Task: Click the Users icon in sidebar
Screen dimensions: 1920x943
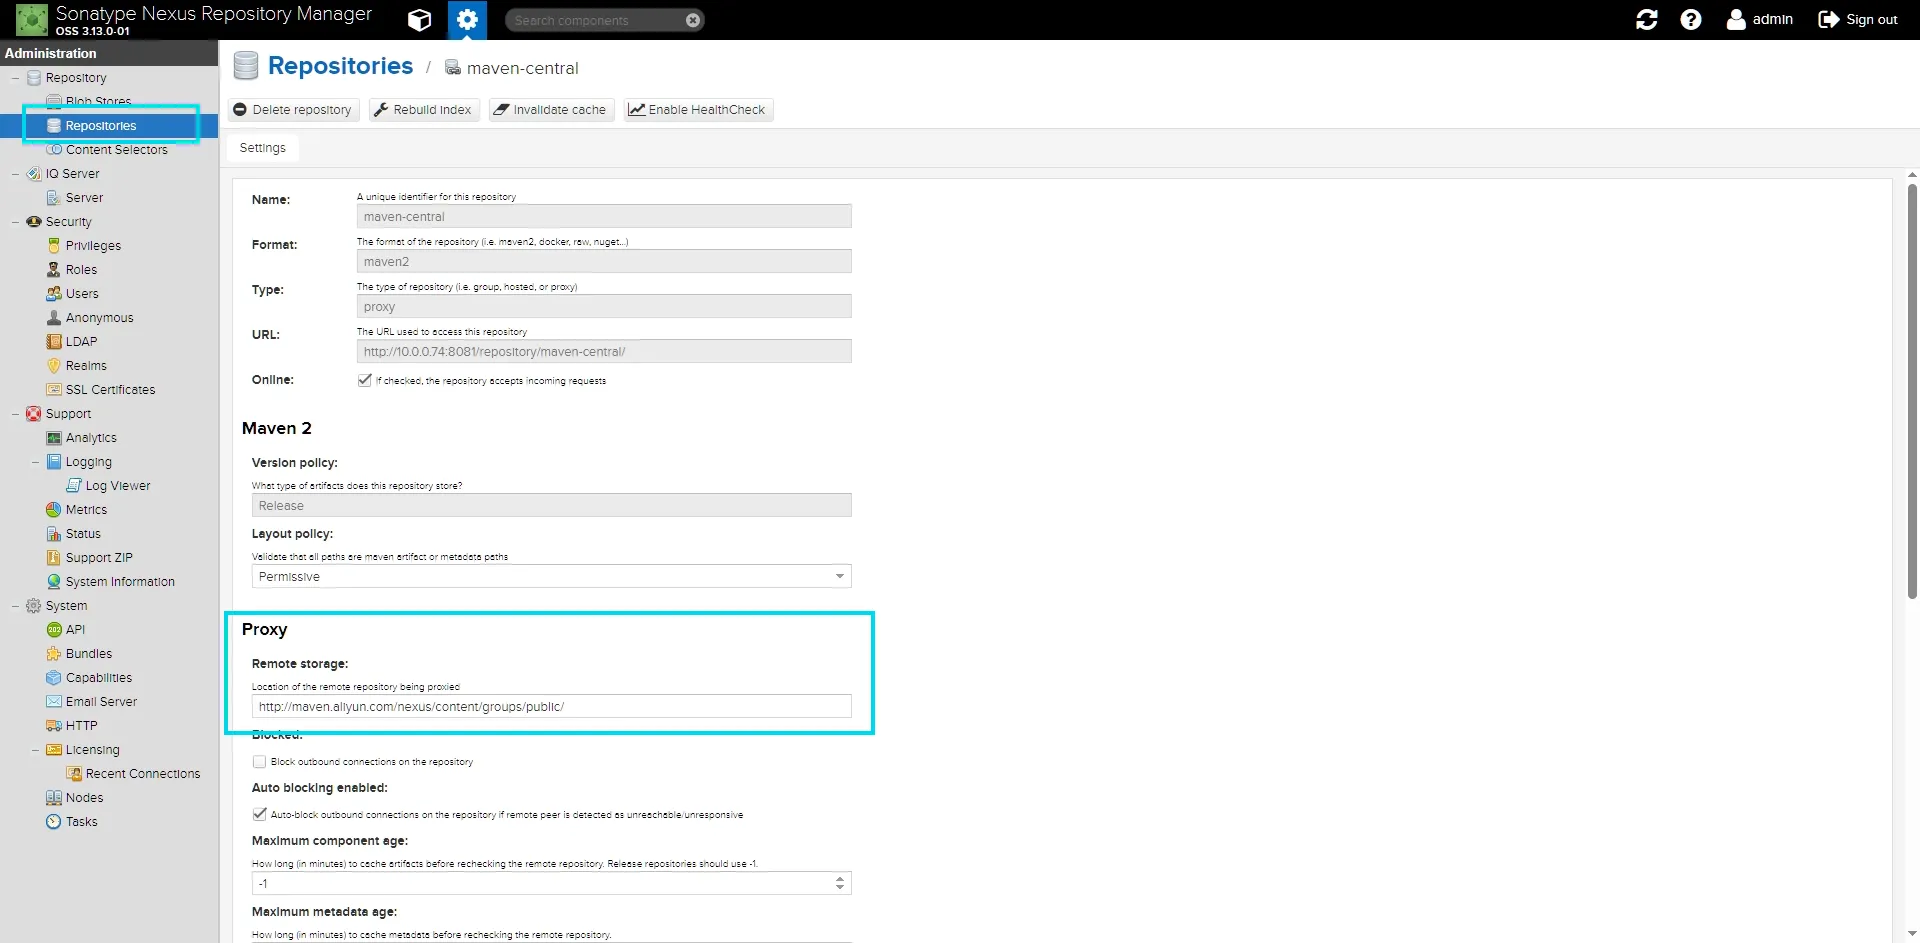Action: click(x=54, y=294)
